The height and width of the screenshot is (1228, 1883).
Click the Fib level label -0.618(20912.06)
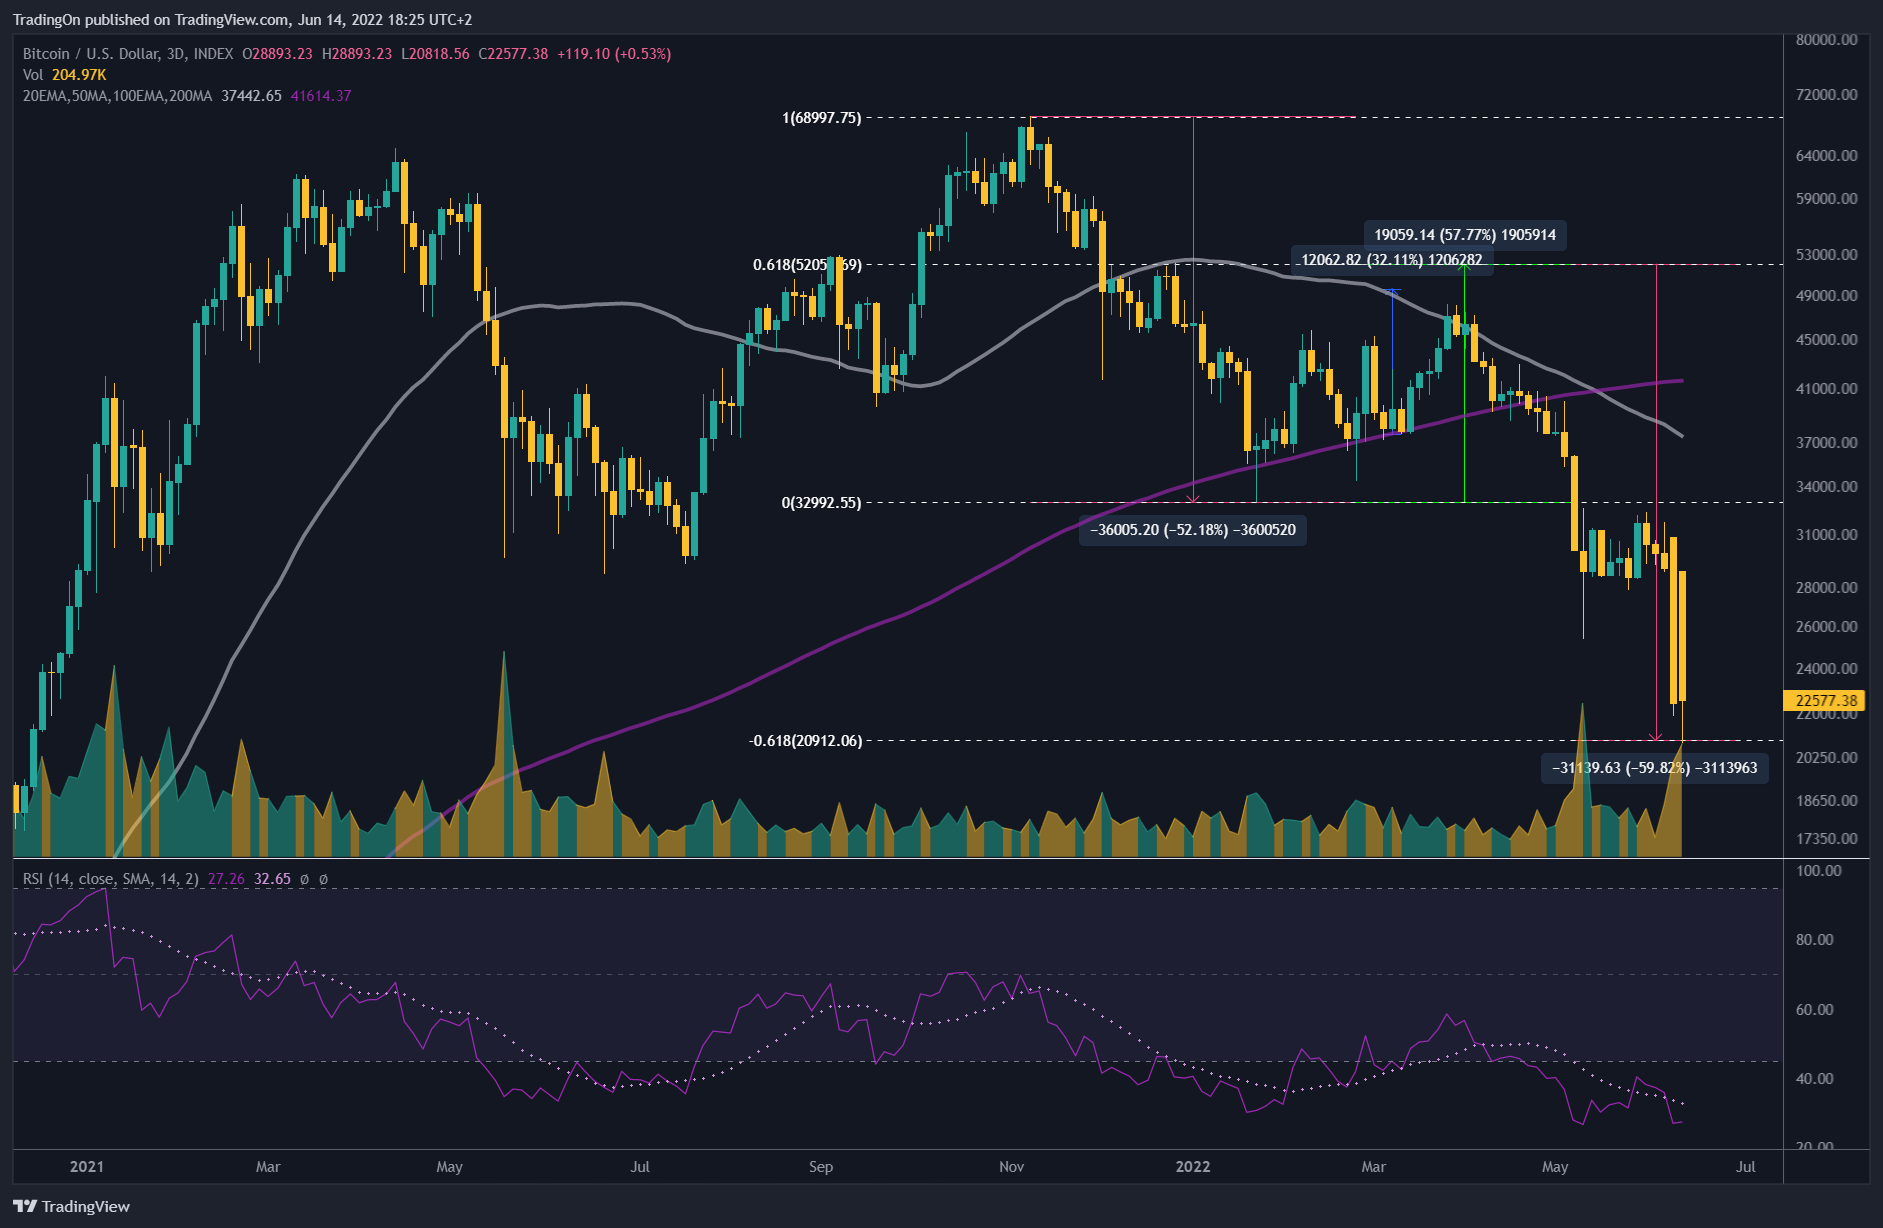point(805,741)
